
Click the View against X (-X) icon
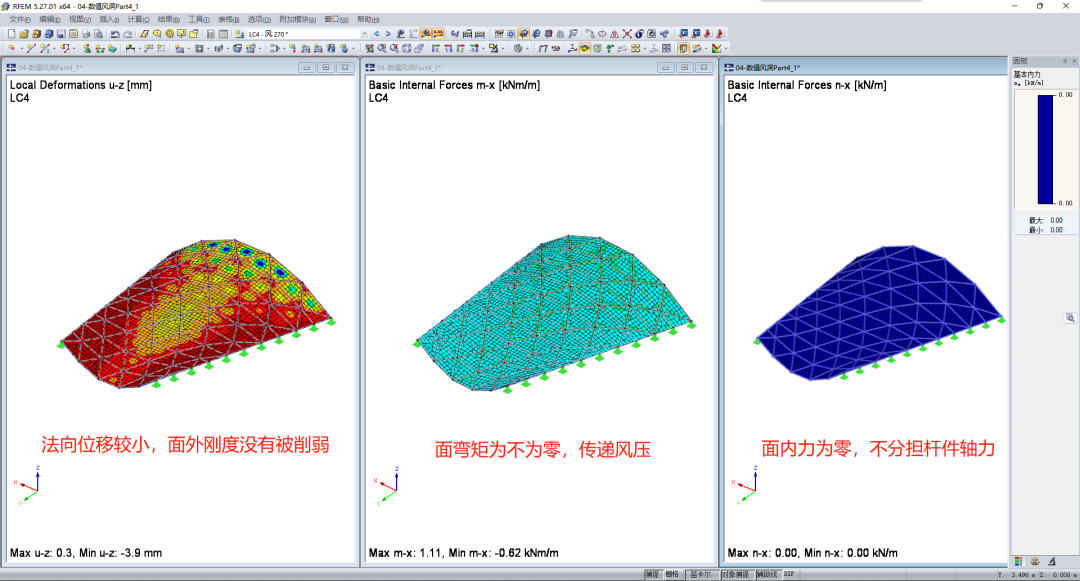pos(474,48)
